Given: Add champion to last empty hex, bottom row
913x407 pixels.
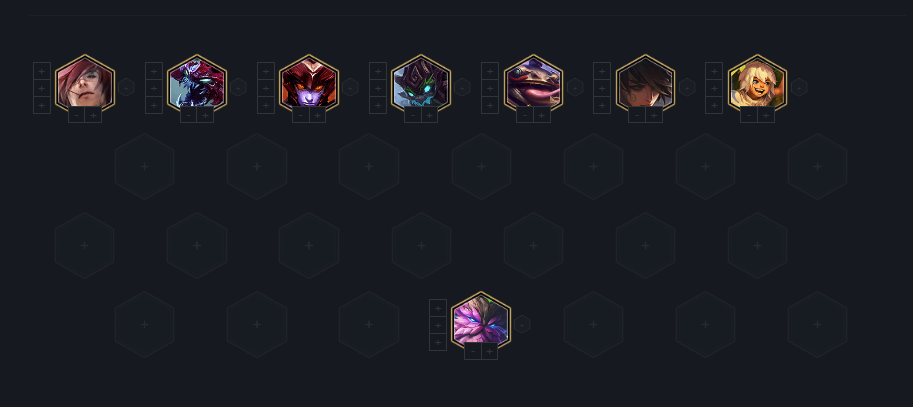Looking at the screenshot, I should pyautogui.click(x=818, y=324).
